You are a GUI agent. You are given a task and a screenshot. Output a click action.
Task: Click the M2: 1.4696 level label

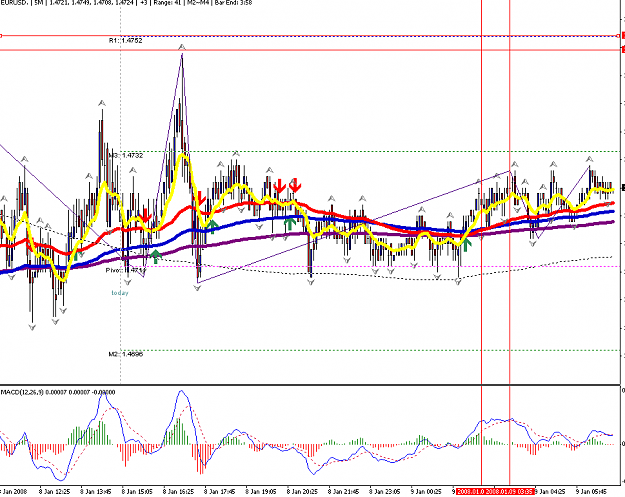[x=126, y=354]
